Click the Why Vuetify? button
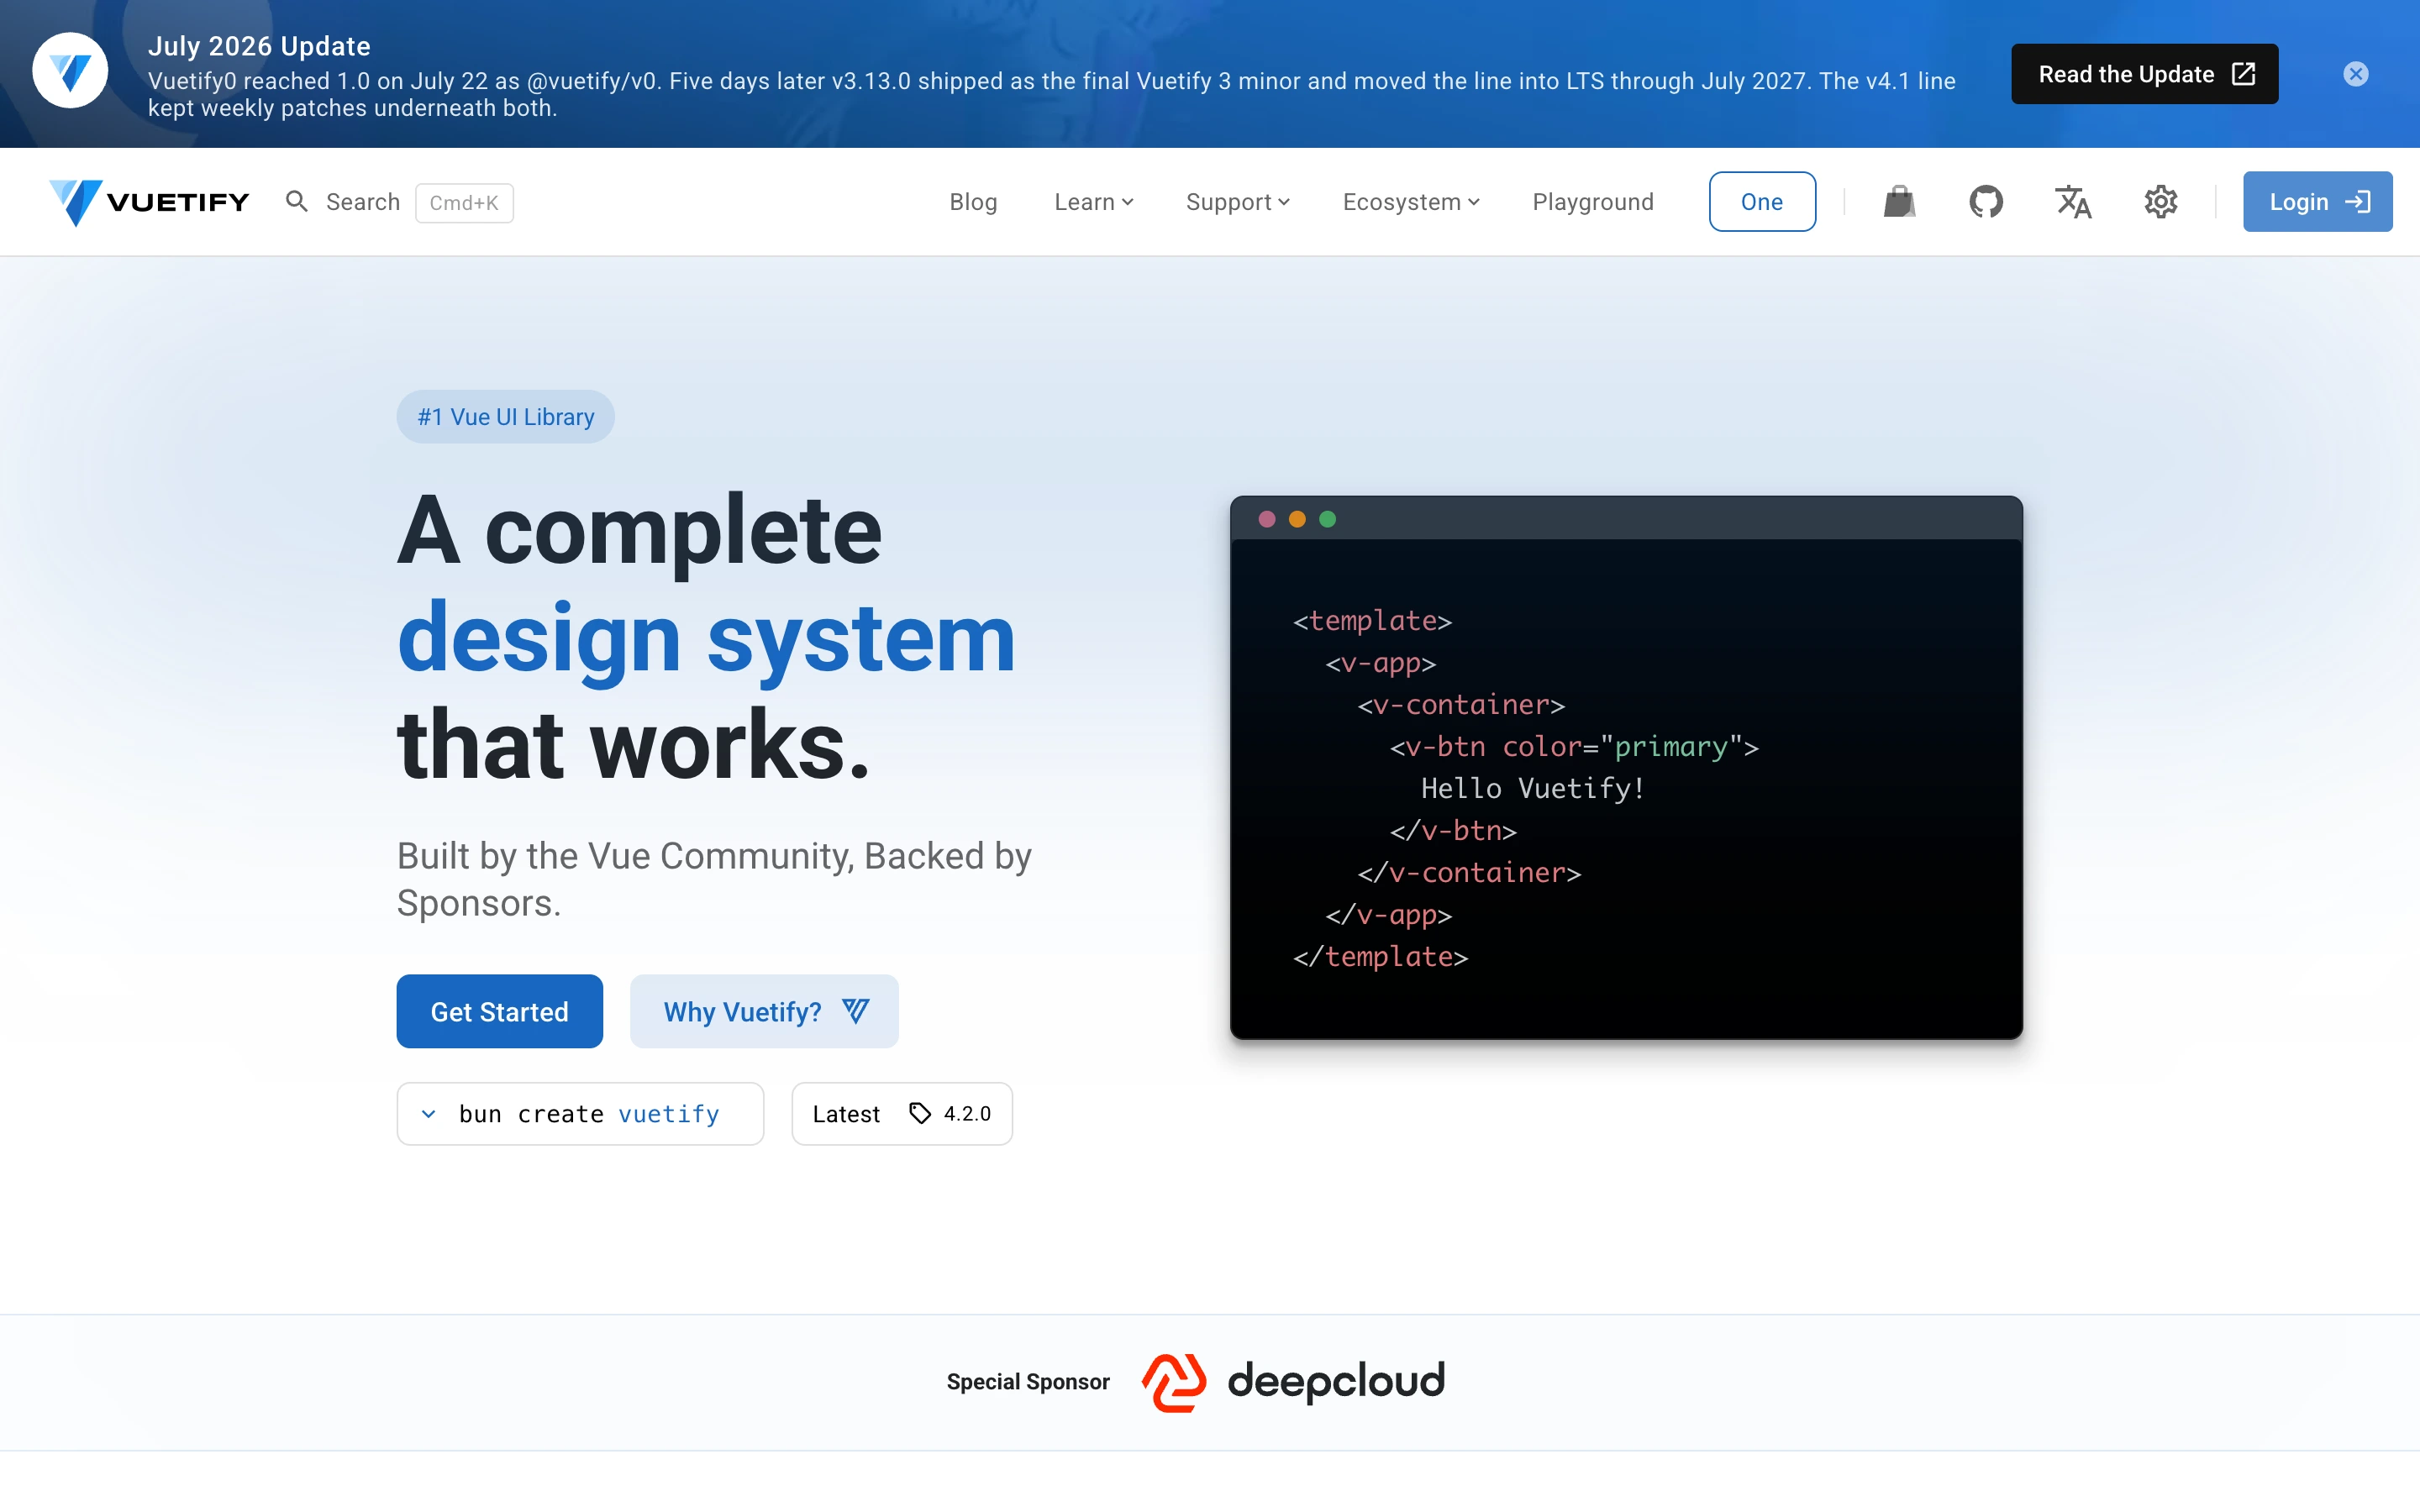This screenshot has width=2420, height=1512. coord(764,1011)
